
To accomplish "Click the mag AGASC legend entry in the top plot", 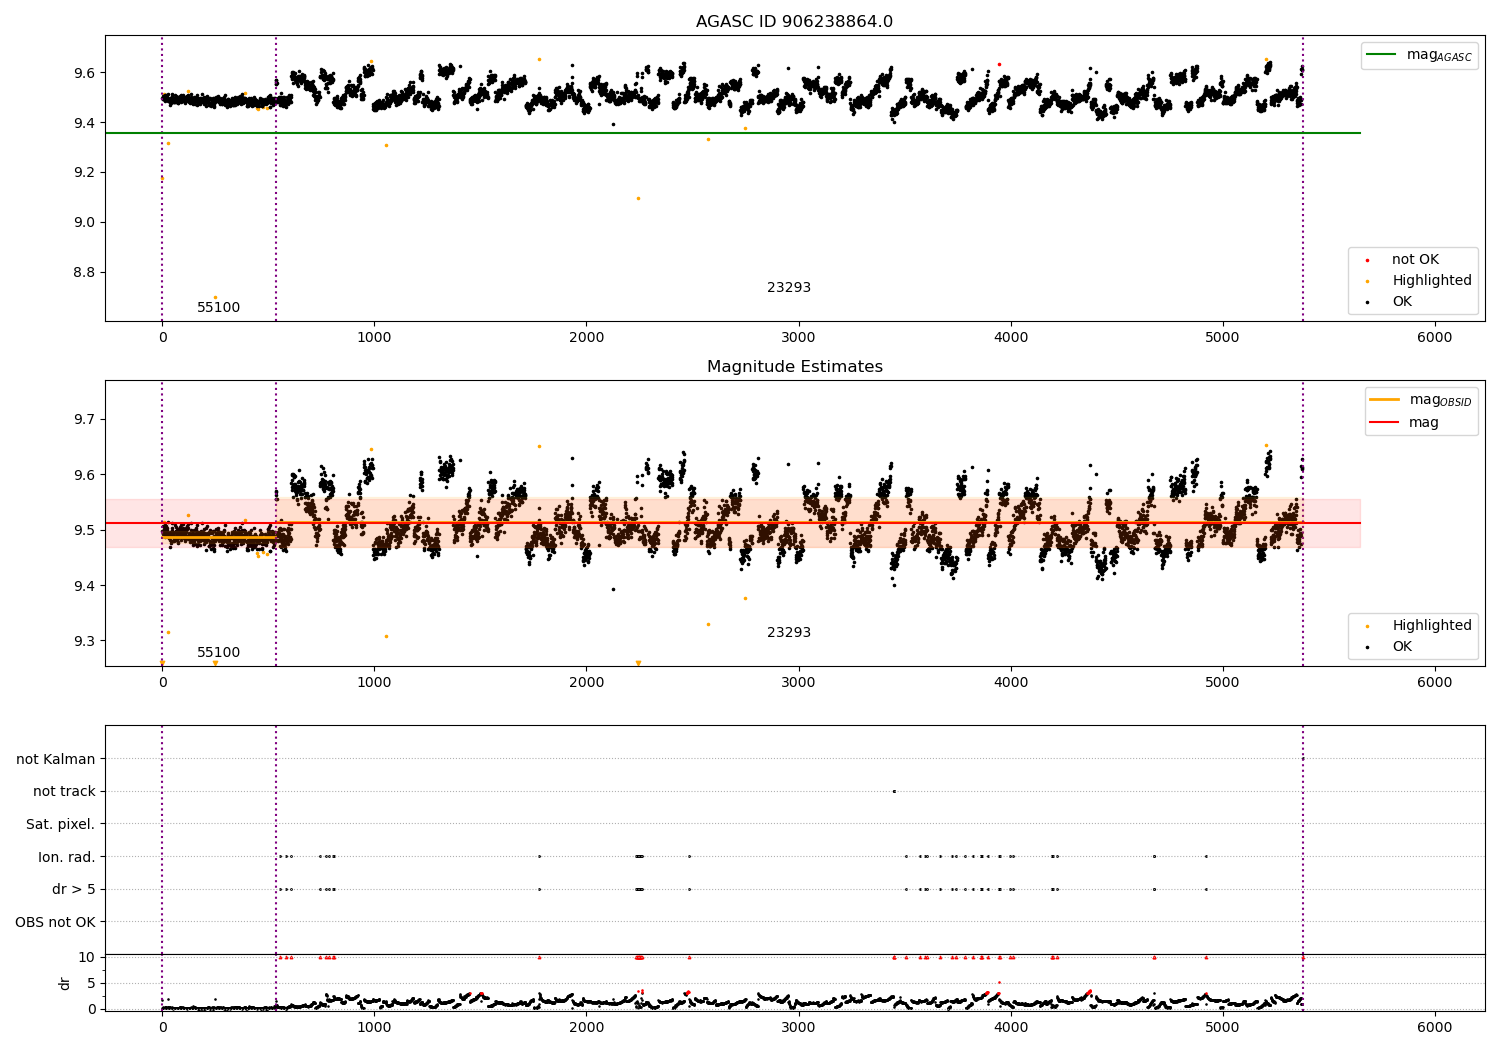I will tap(1419, 55).
